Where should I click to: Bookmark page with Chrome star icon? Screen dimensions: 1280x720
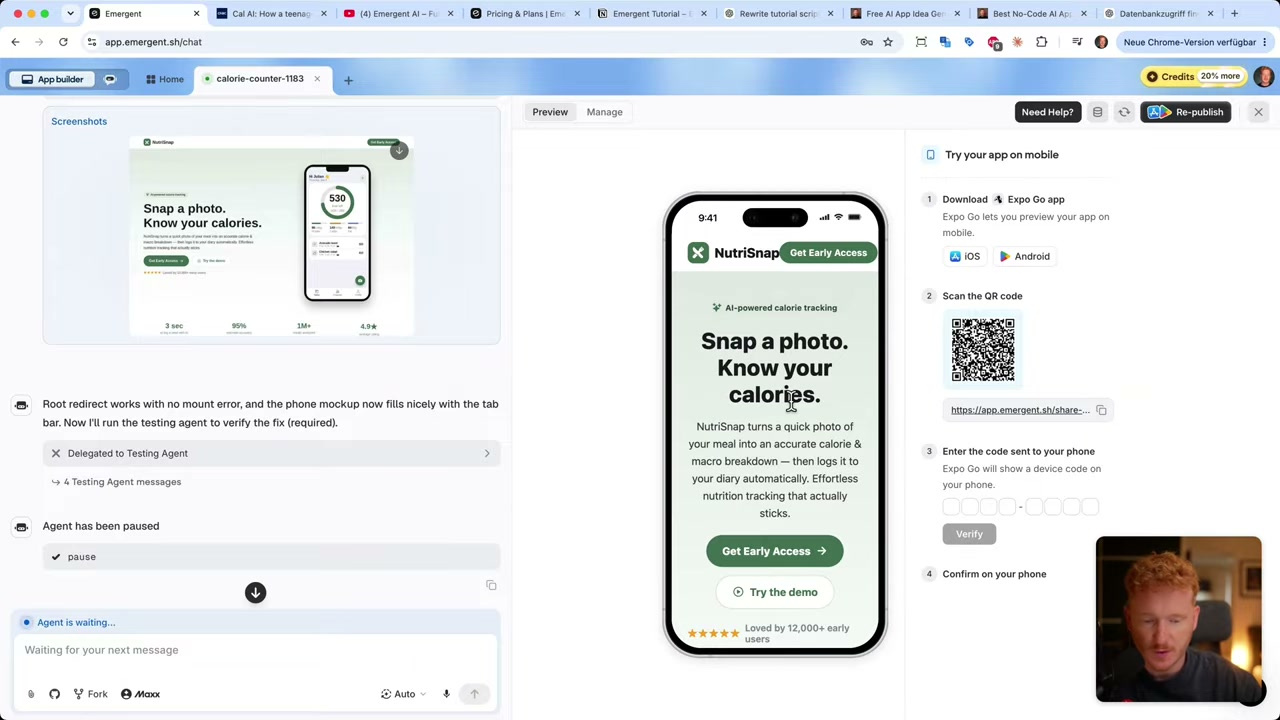[887, 42]
